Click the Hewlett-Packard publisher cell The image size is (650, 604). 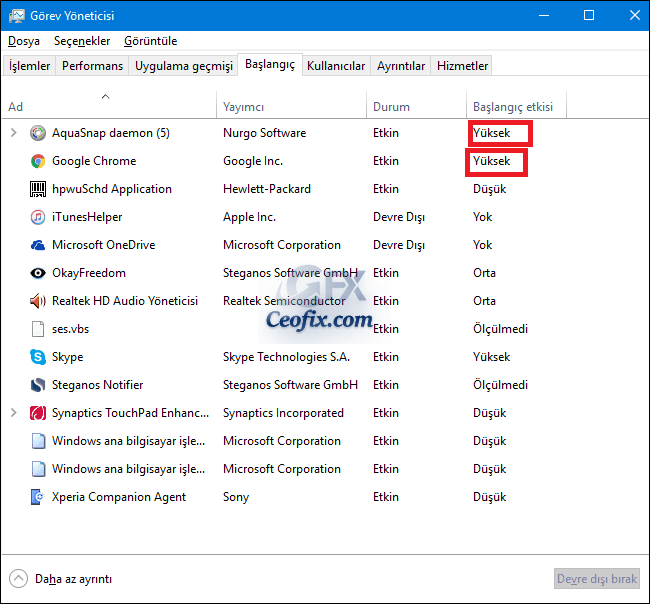(x=267, y=189)
